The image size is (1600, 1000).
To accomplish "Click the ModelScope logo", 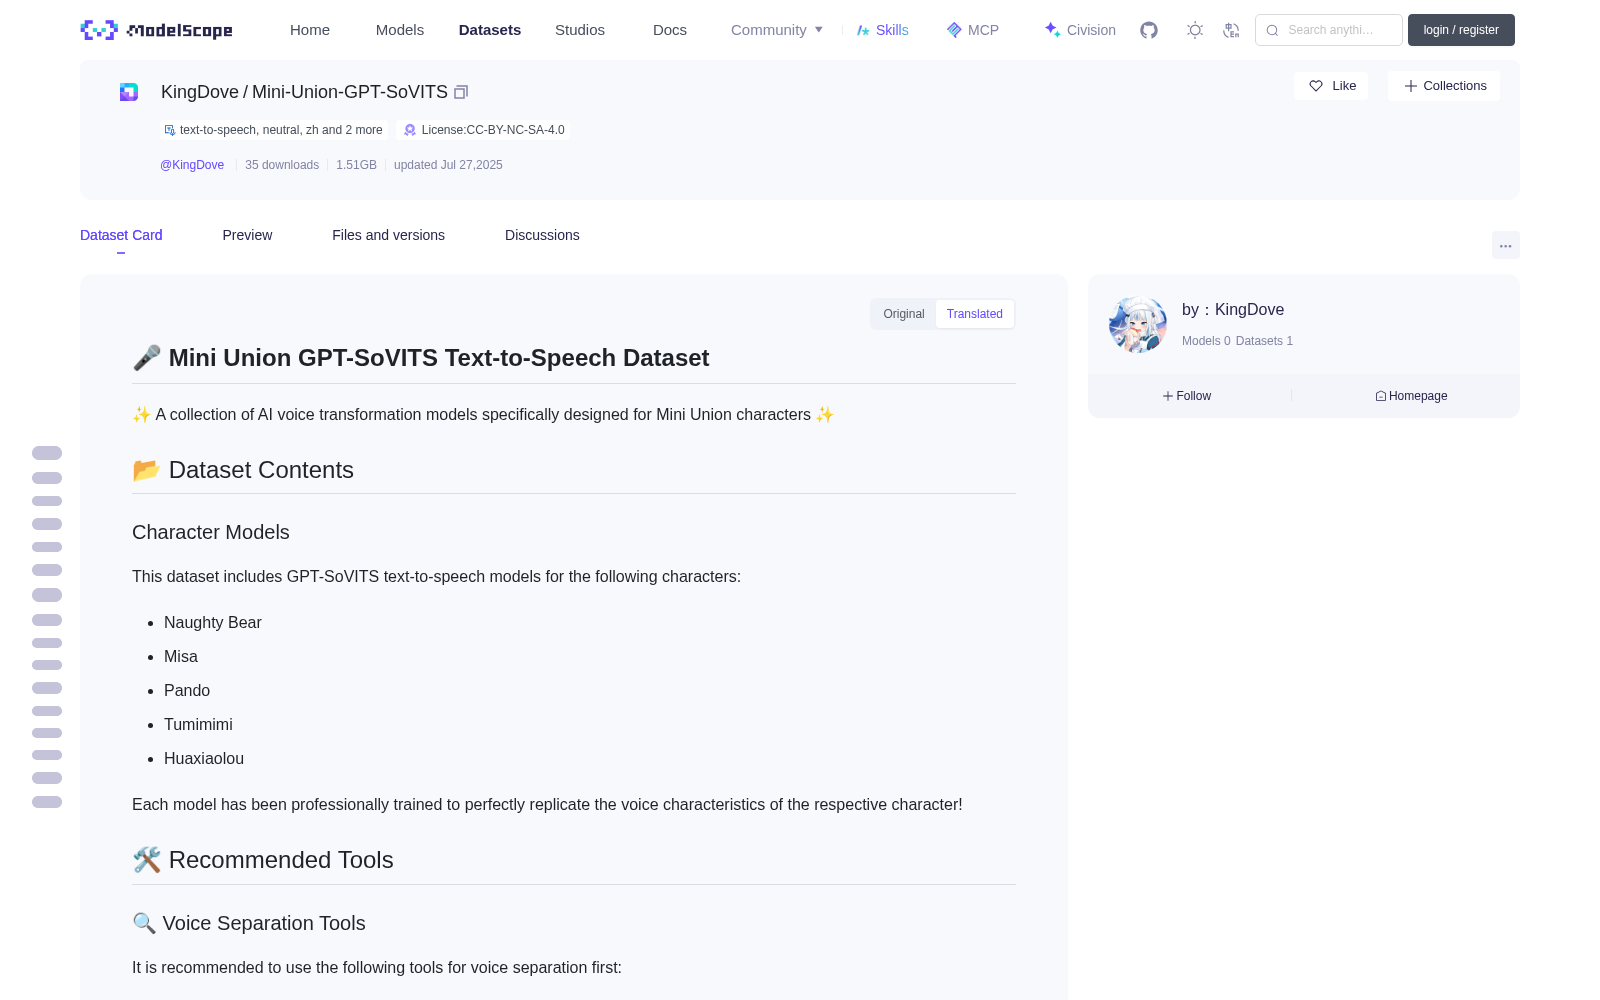I will [156, 30].
